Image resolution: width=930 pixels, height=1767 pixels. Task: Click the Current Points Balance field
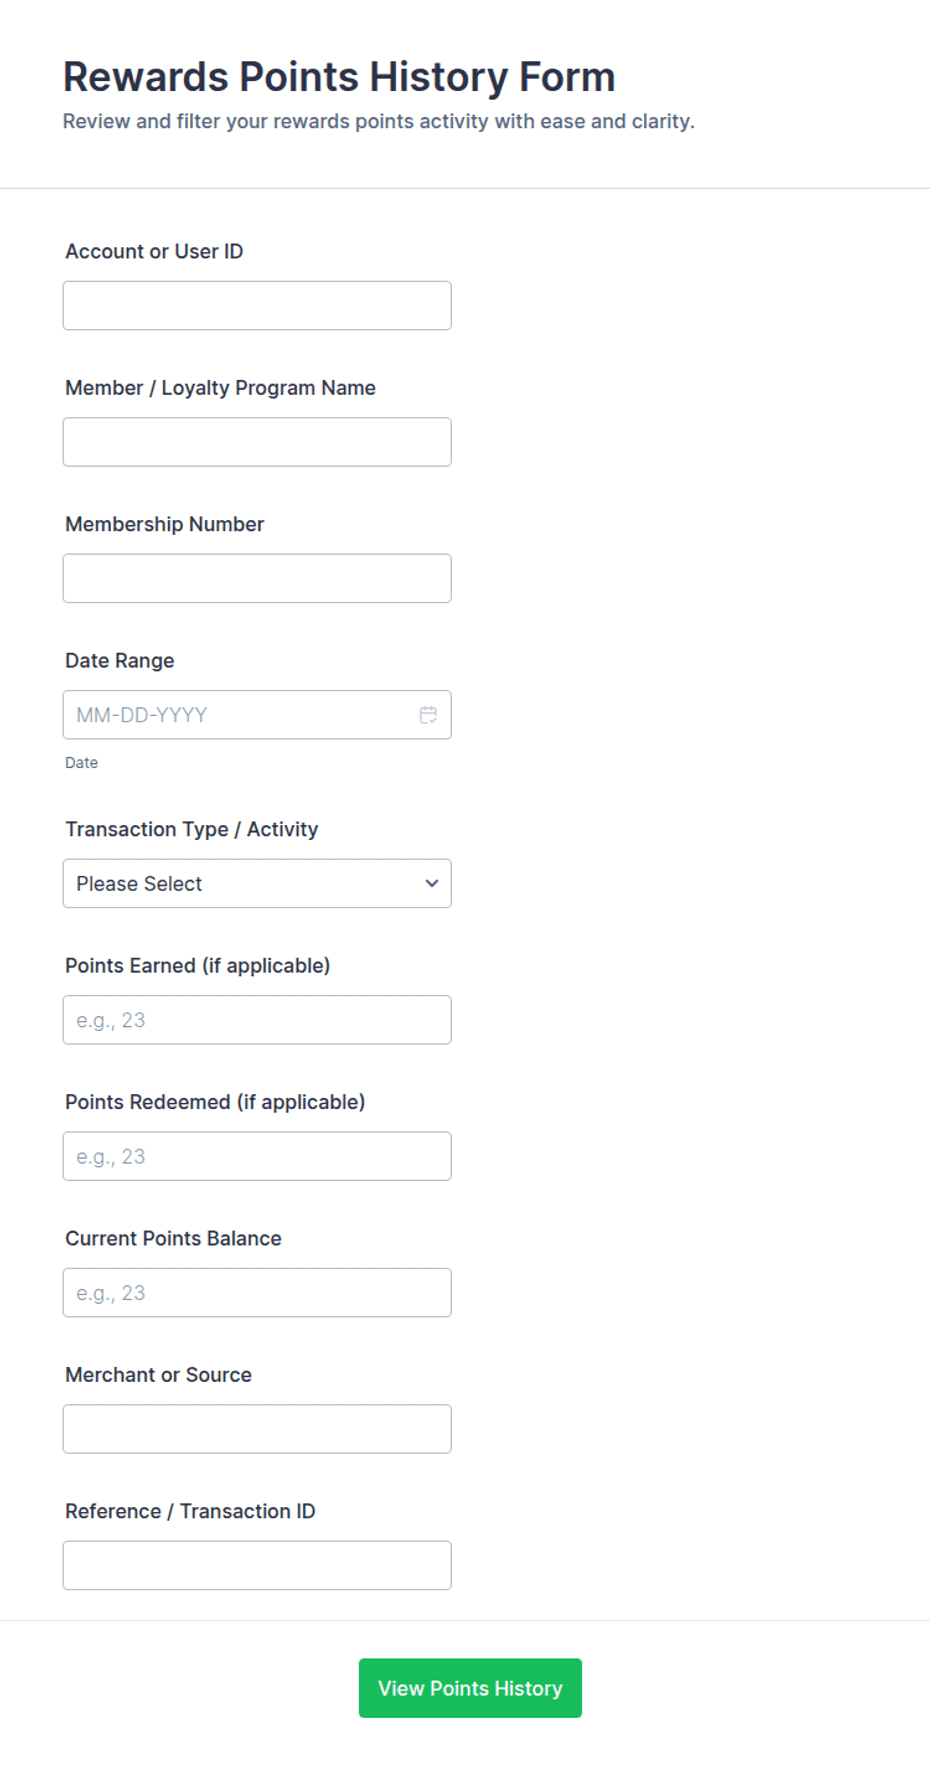point(257,1293)
